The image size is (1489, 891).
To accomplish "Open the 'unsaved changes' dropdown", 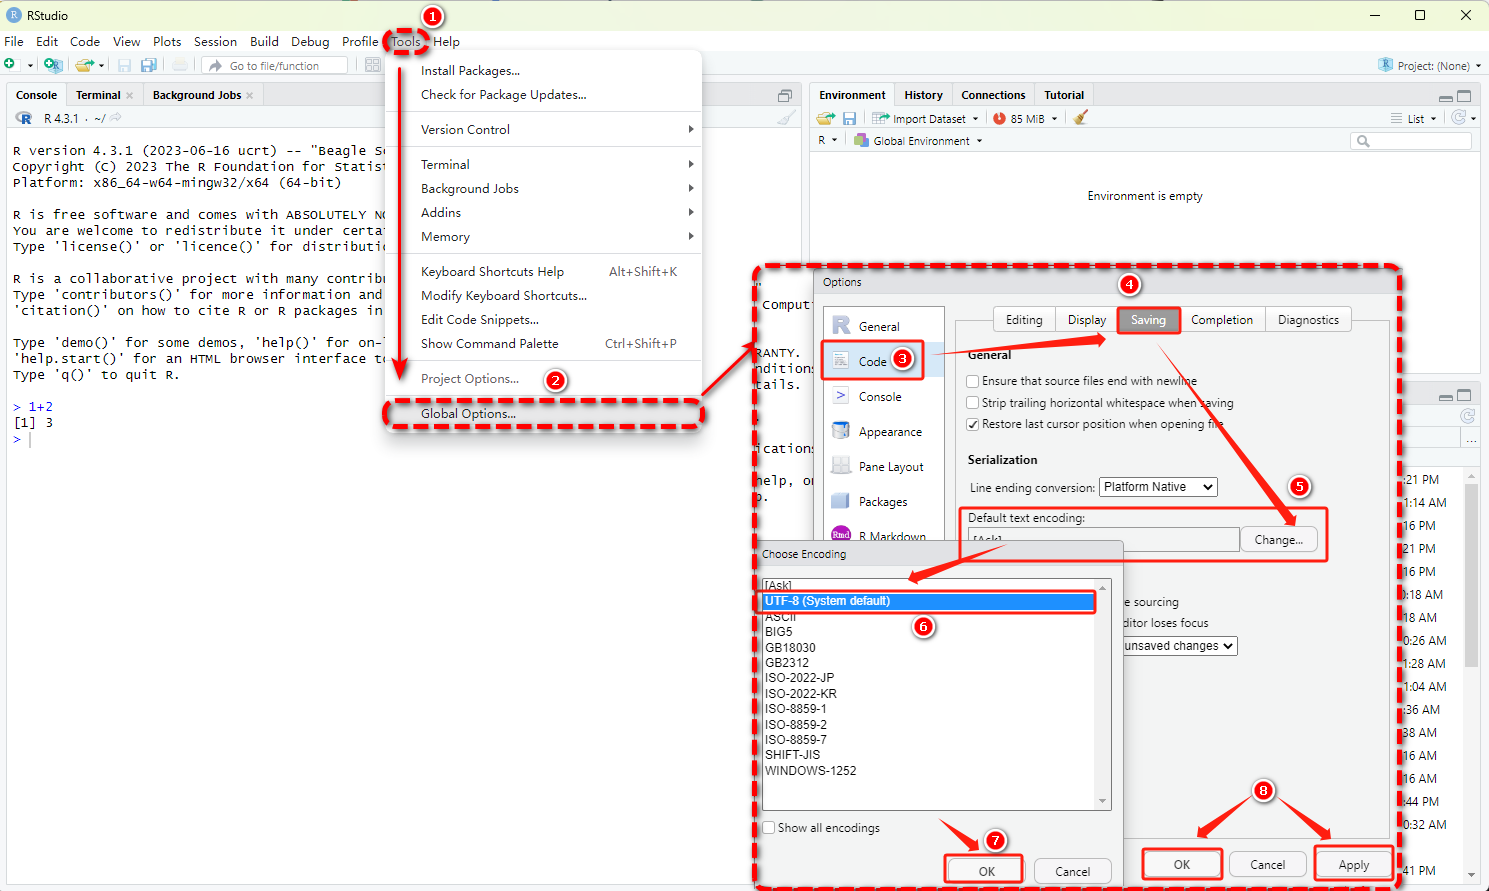I will pos(1180,646).
